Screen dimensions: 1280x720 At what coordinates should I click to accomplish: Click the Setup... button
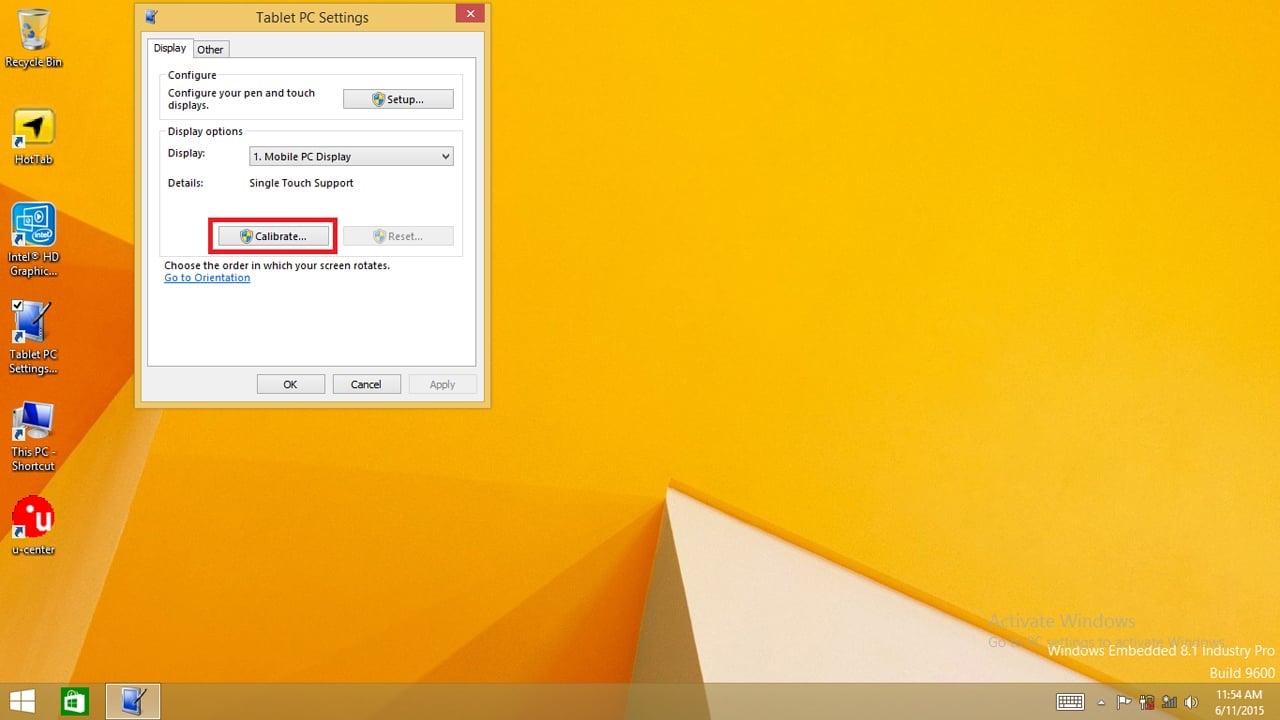pos(398,99)
